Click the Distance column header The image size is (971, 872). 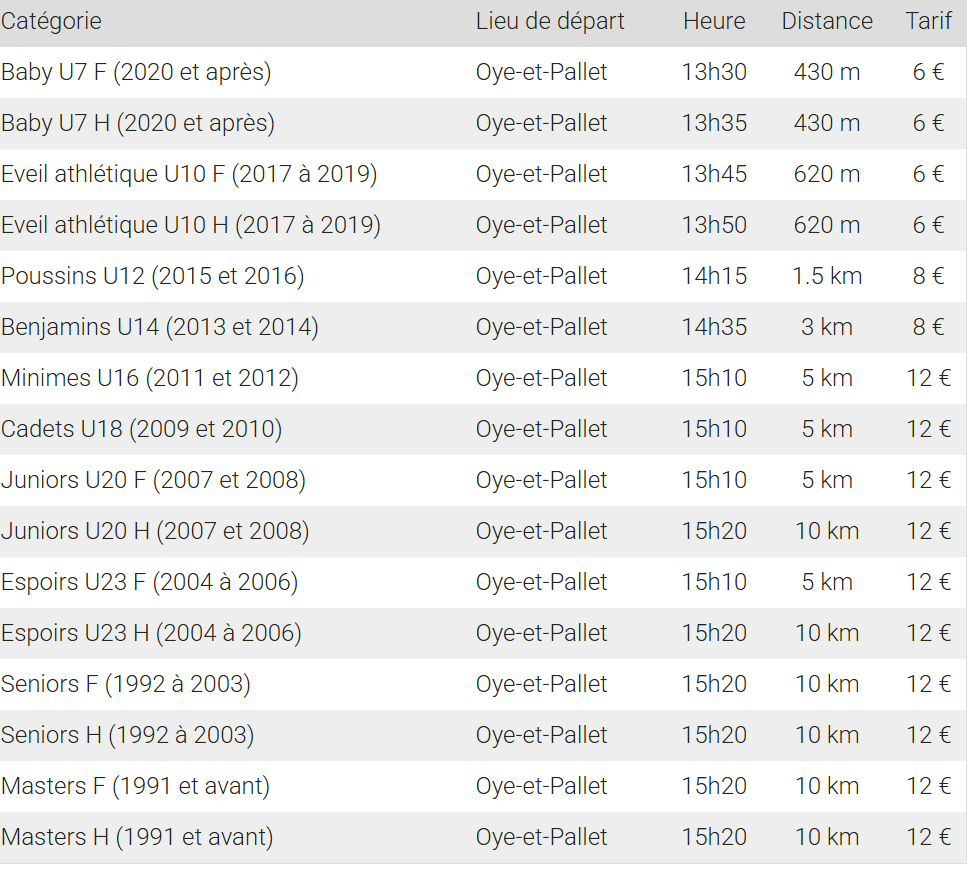(827, 21)
